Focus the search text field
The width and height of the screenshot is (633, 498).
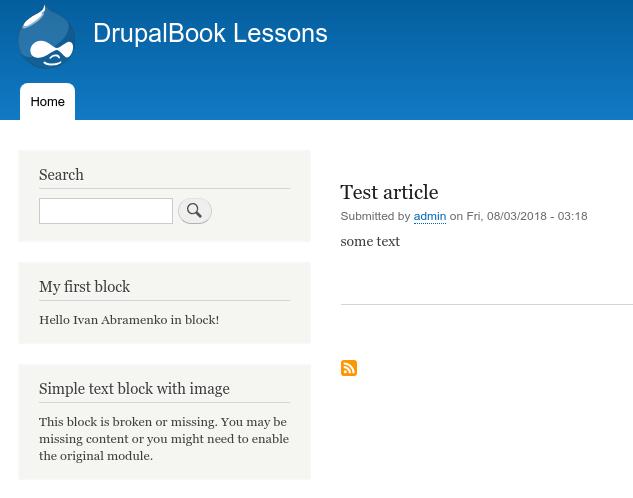[106, 211]
